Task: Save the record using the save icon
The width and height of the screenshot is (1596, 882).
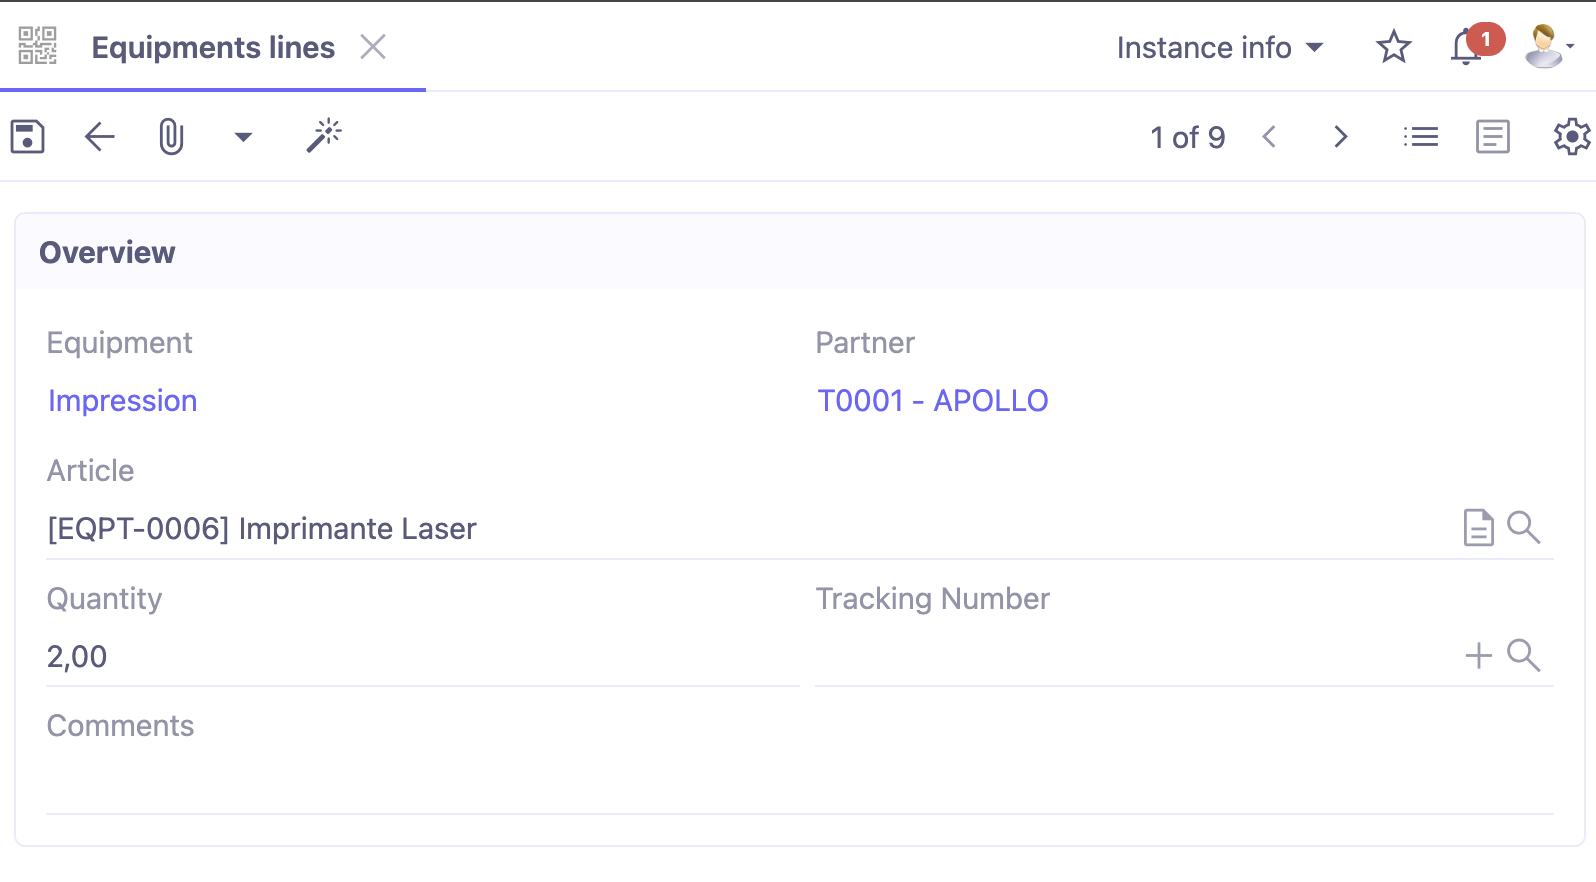Action: tap(27, 136)
